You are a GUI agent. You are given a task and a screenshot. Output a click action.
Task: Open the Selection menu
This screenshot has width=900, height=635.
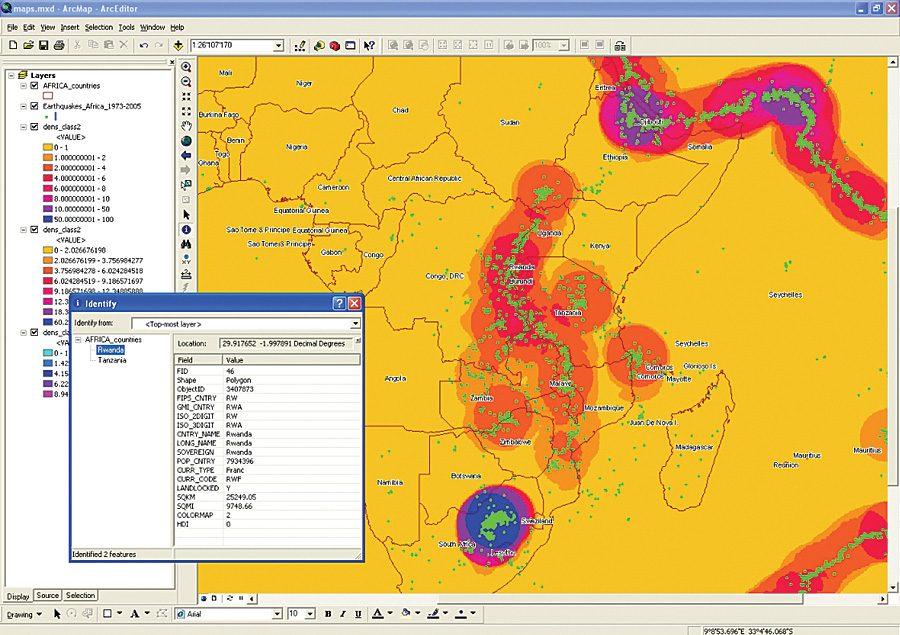(99, 27)
